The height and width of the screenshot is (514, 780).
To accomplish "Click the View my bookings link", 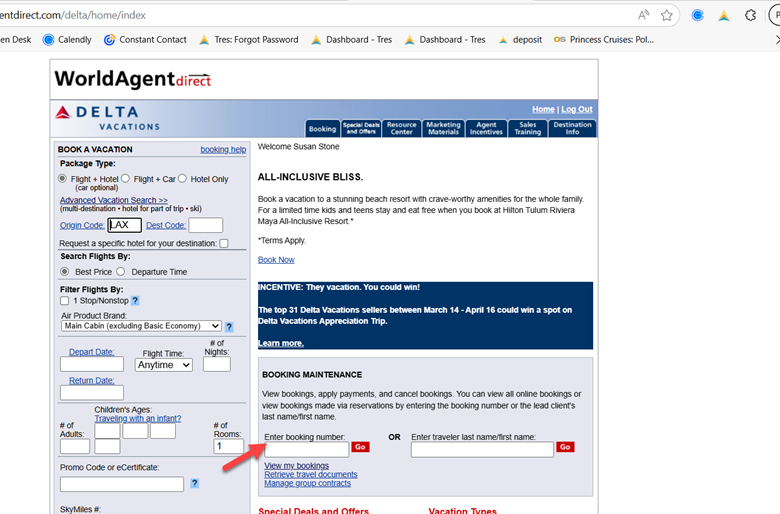I will click(x=296, y=466).
